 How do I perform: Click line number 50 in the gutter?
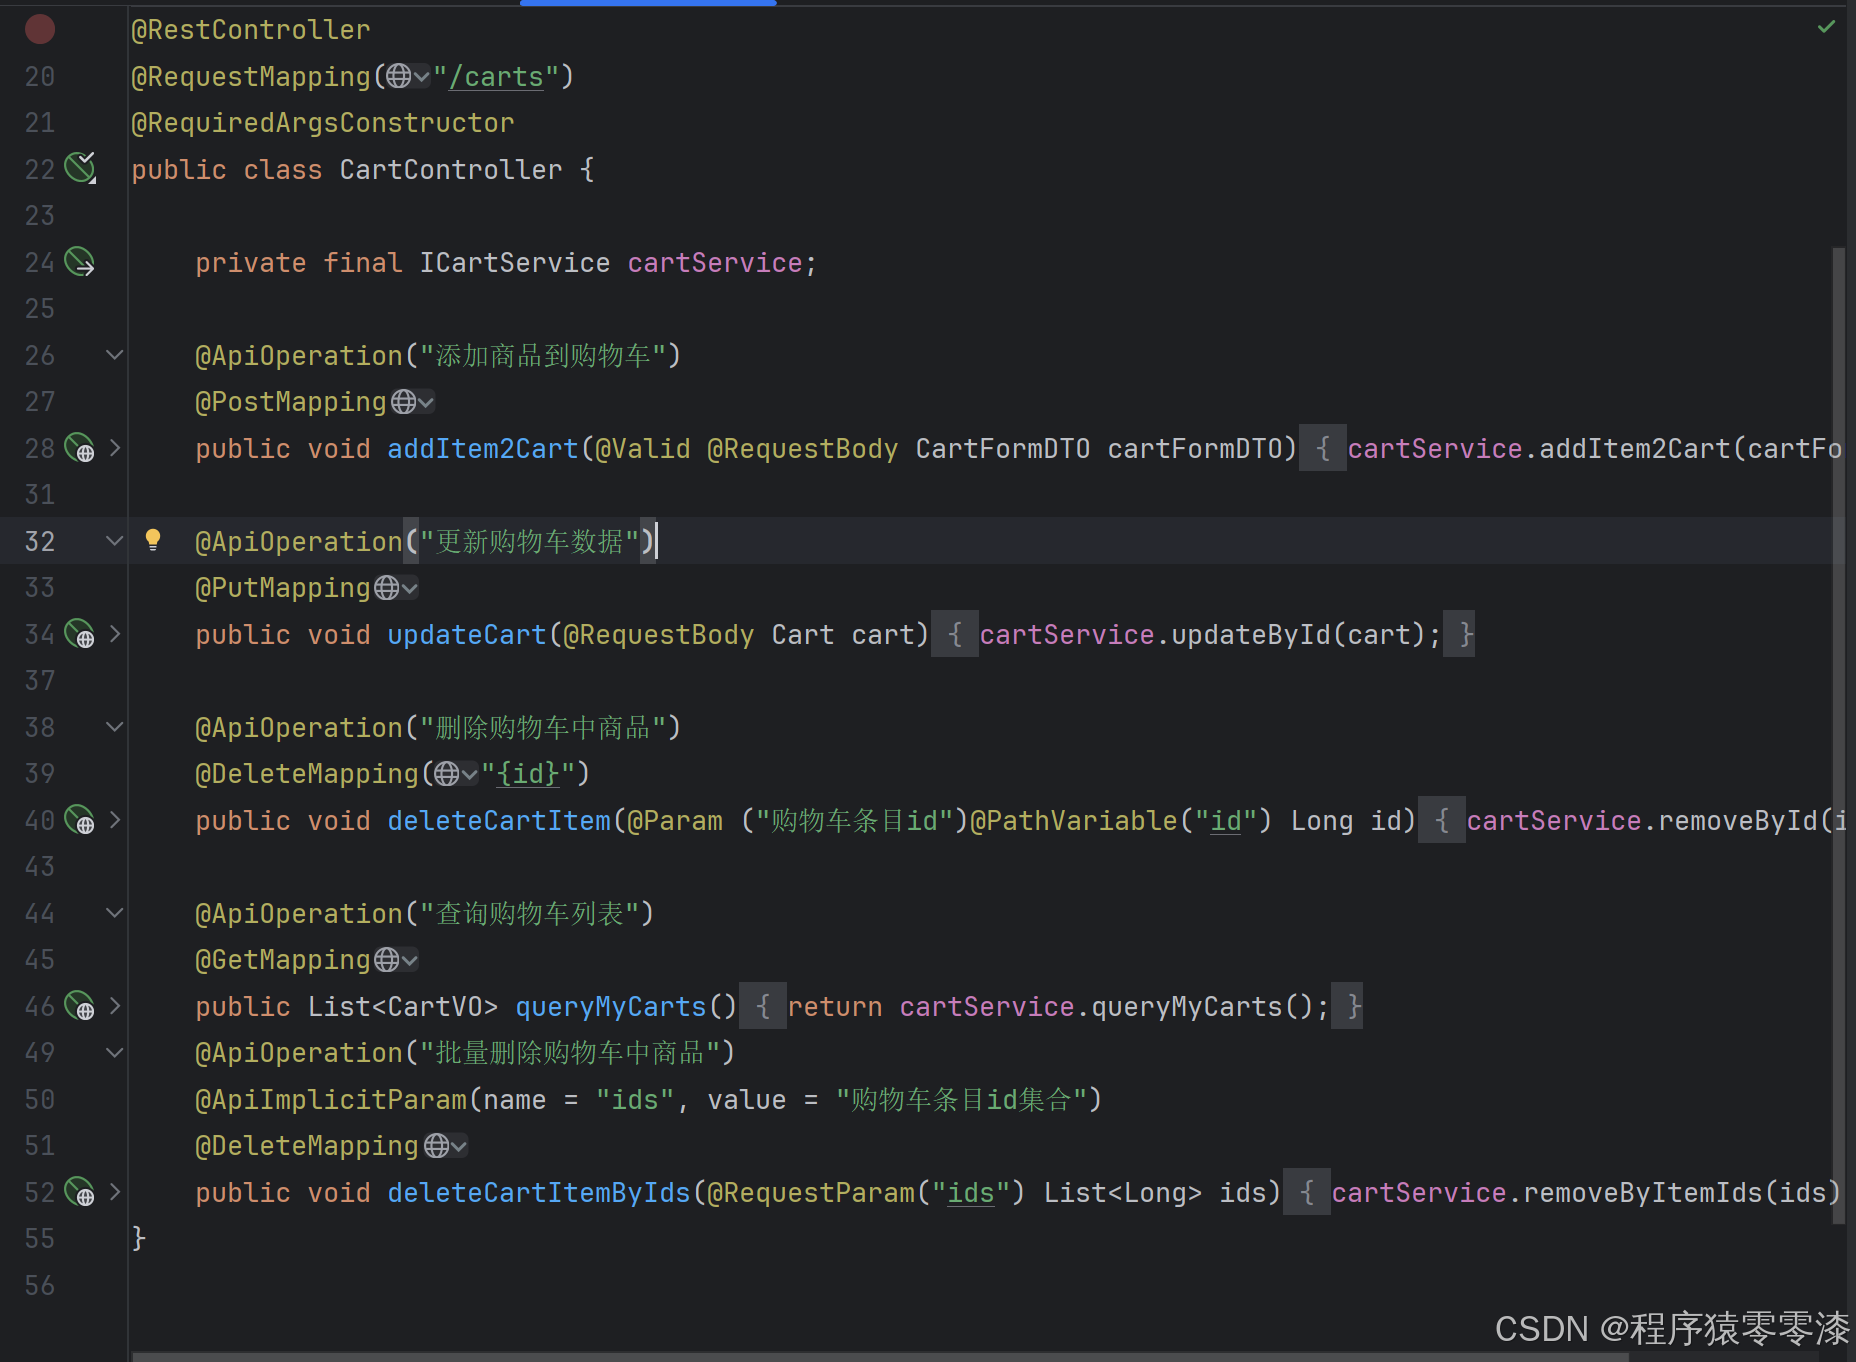pyautogui.click(x=40, y=1100)
